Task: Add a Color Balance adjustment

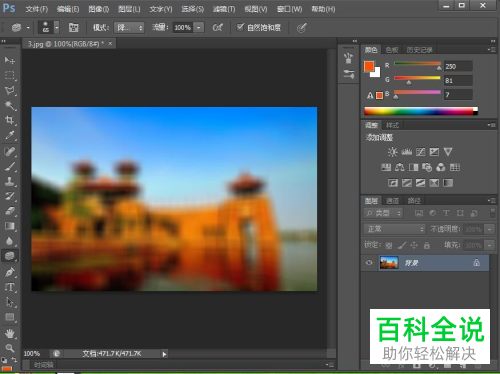Action: 399,167
